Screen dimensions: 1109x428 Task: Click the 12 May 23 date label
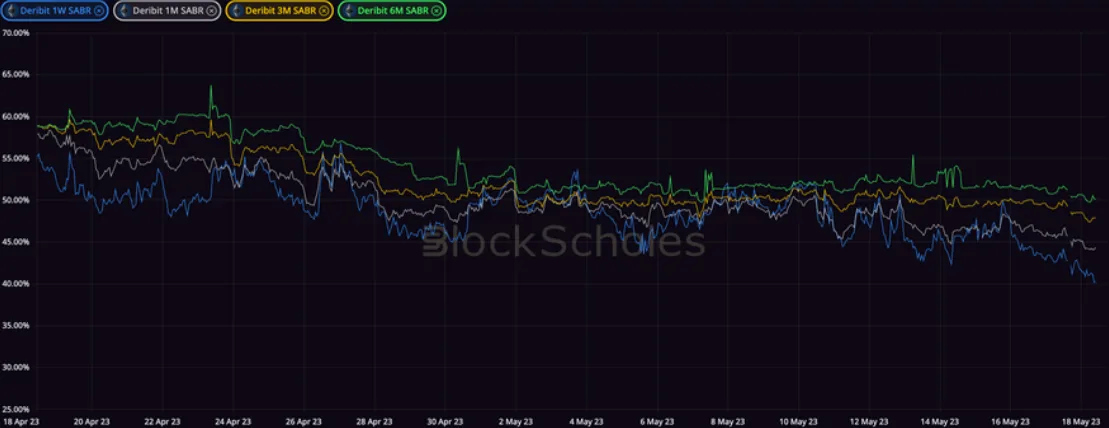coord(870,421)
